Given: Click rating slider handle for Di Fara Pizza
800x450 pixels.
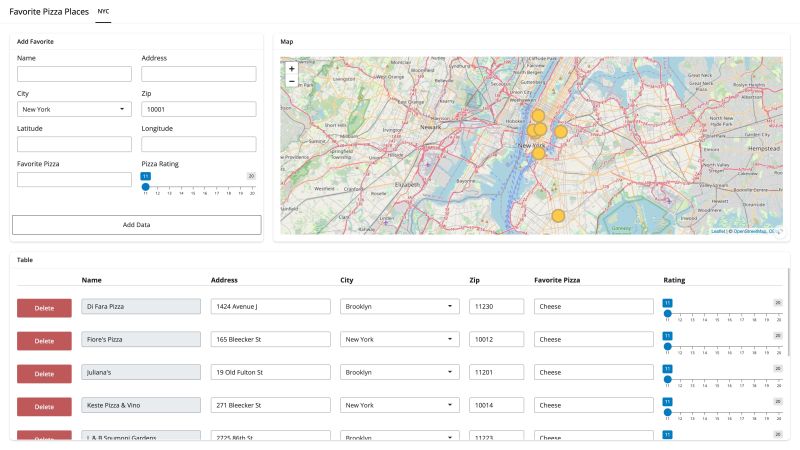Looking at the screenshot, I should (667, 313).
